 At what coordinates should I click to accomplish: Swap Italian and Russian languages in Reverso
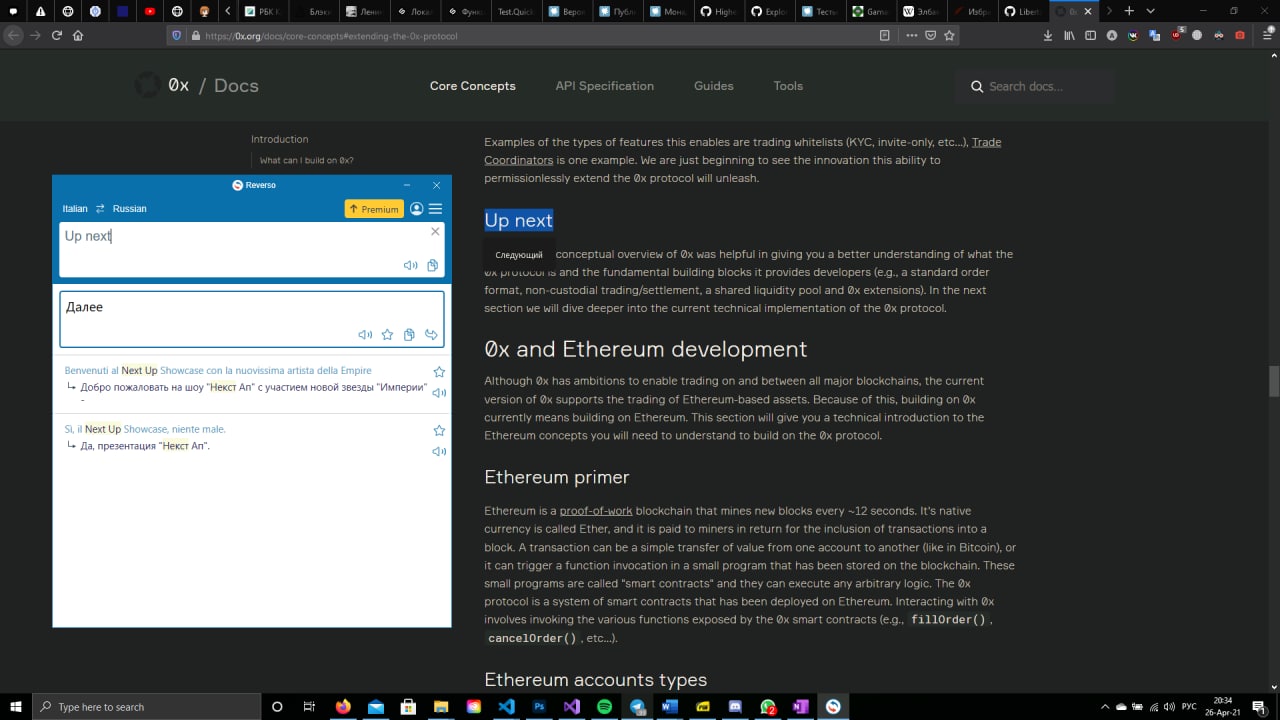point(100,209)
